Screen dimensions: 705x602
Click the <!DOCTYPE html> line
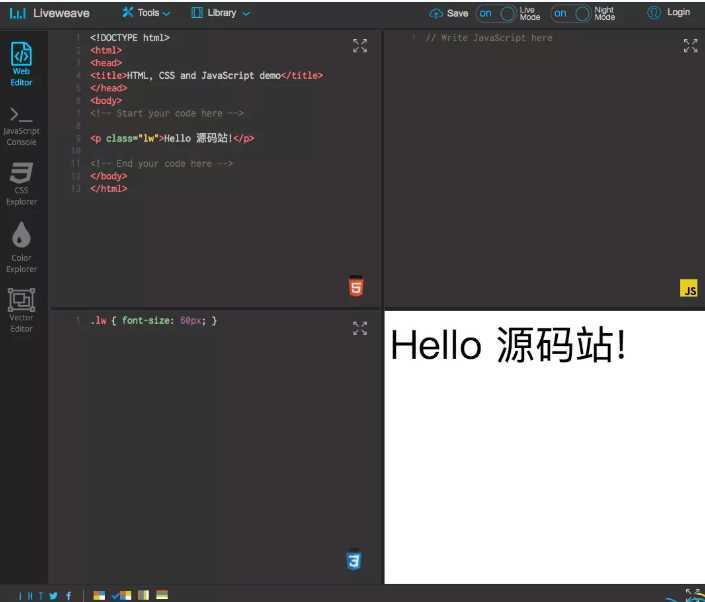tap(129, 38)
